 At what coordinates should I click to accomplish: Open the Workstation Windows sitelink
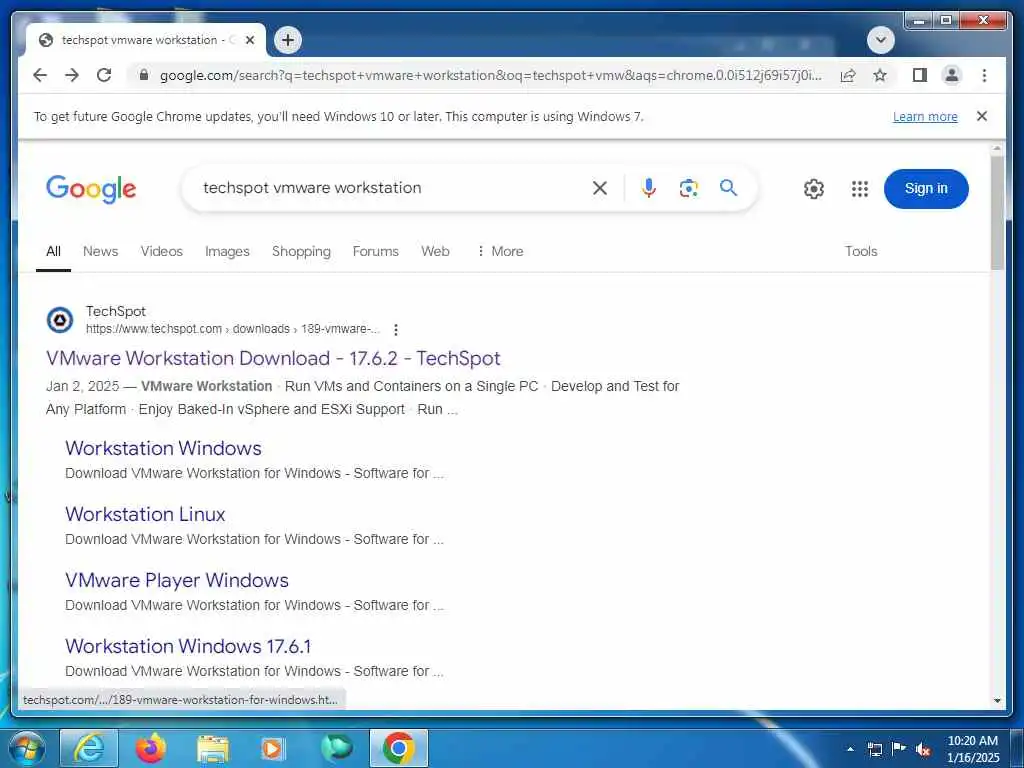coord(163,448)
